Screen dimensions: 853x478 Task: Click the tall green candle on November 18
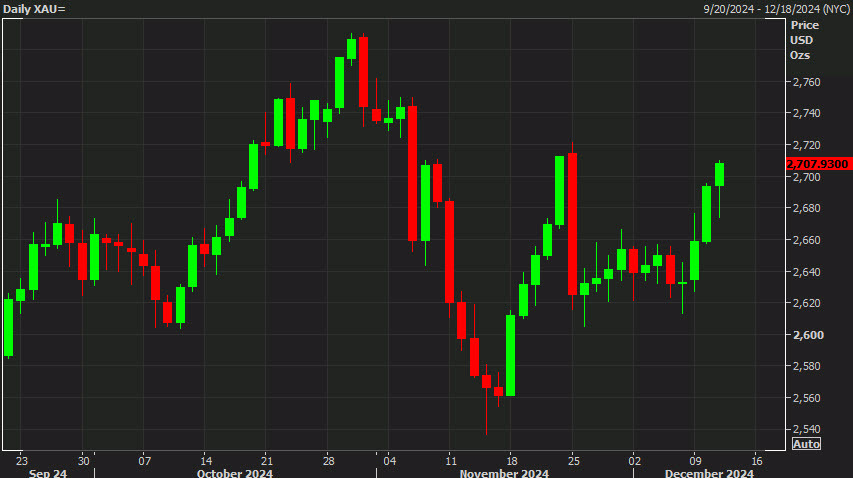(510, 355)
